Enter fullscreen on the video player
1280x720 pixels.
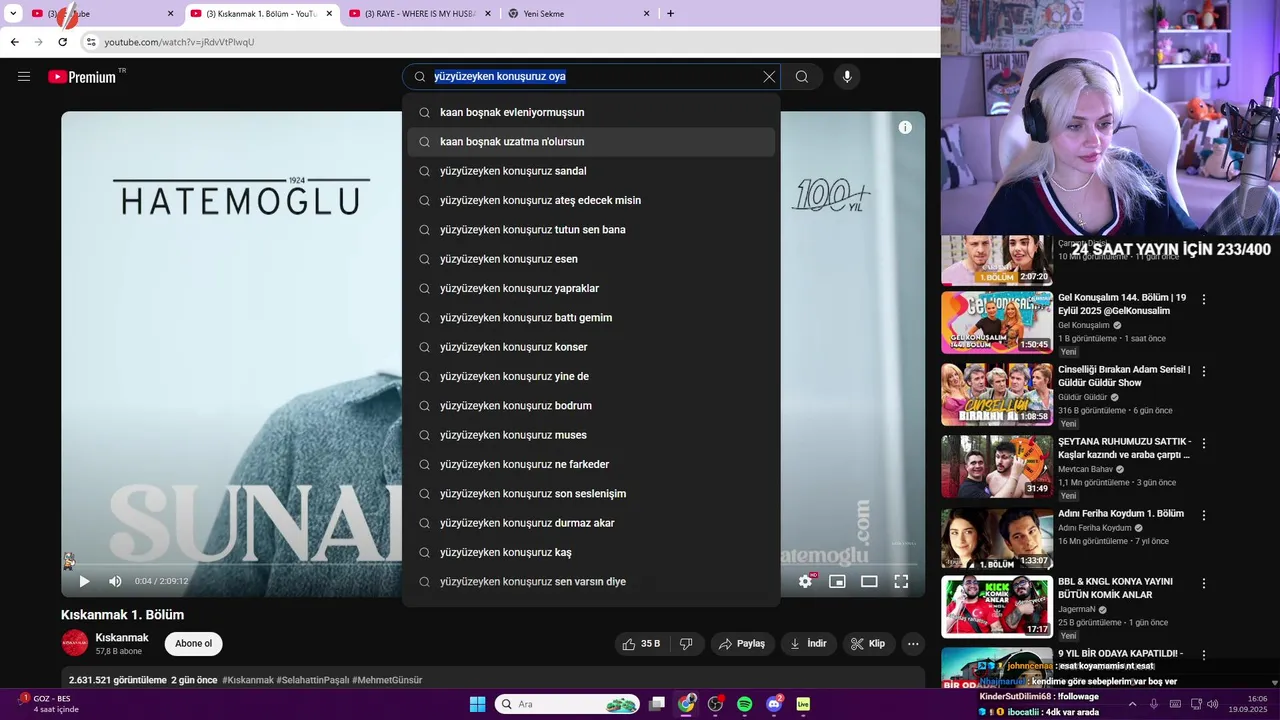click(x=901, y=581)
